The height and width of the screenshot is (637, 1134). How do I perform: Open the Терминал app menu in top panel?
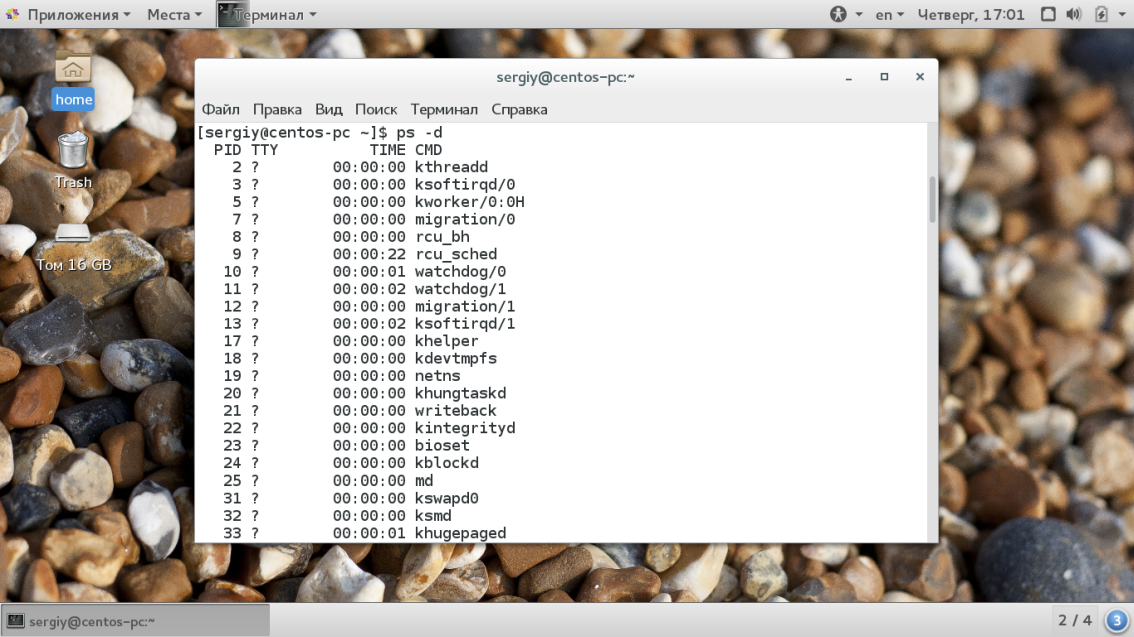[267, 14]
